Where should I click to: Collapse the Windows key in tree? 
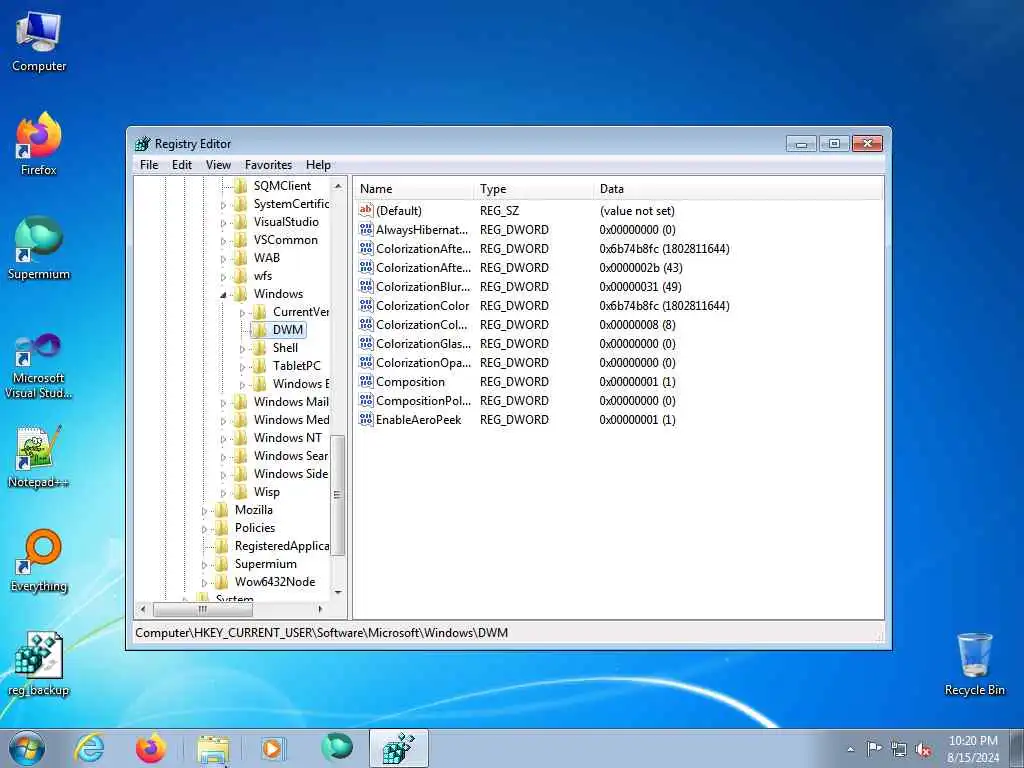pos(223,295)
